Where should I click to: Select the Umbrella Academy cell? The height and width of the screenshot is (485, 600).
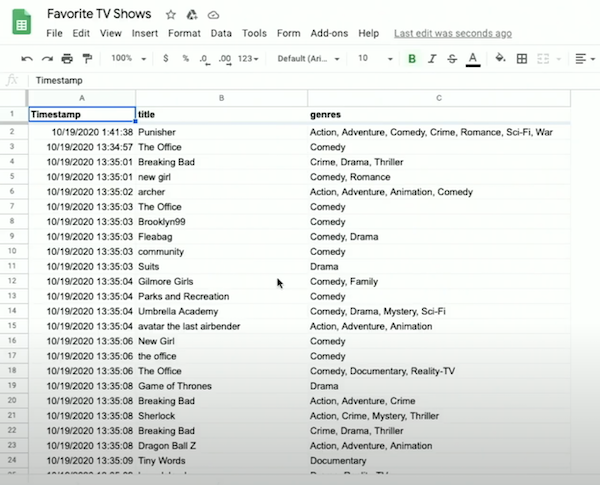click(x=222, y=311)
